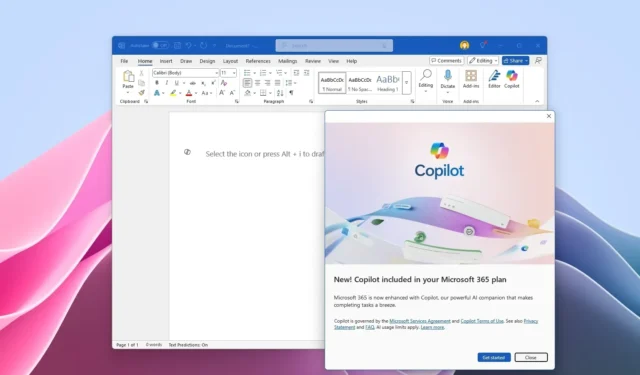Toggle show paragraph marks (pilcrow)
The height and width of the screenshot is (375, 640).
coord(291,93)
